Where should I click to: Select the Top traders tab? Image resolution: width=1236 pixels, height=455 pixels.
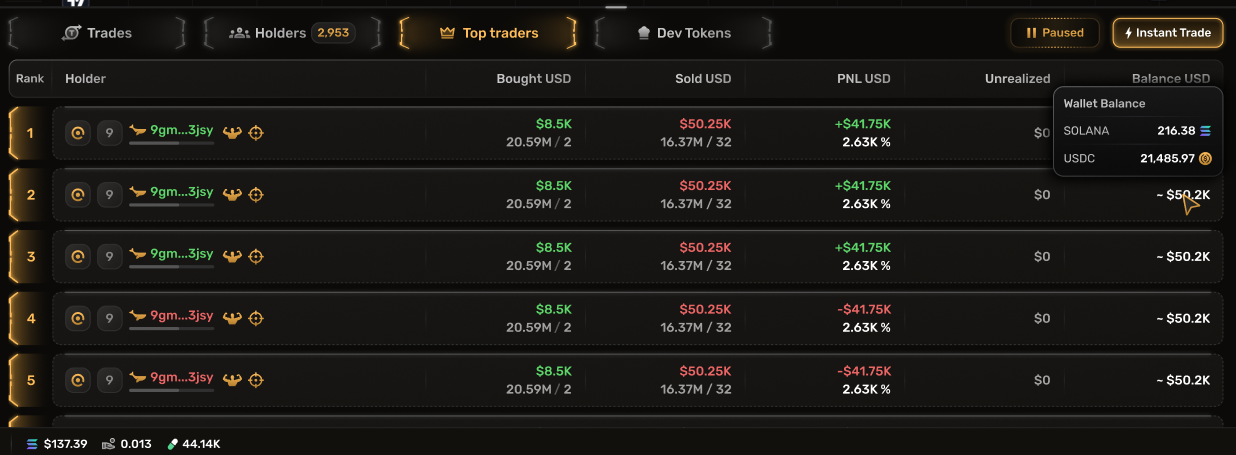[x=488, y=33]
